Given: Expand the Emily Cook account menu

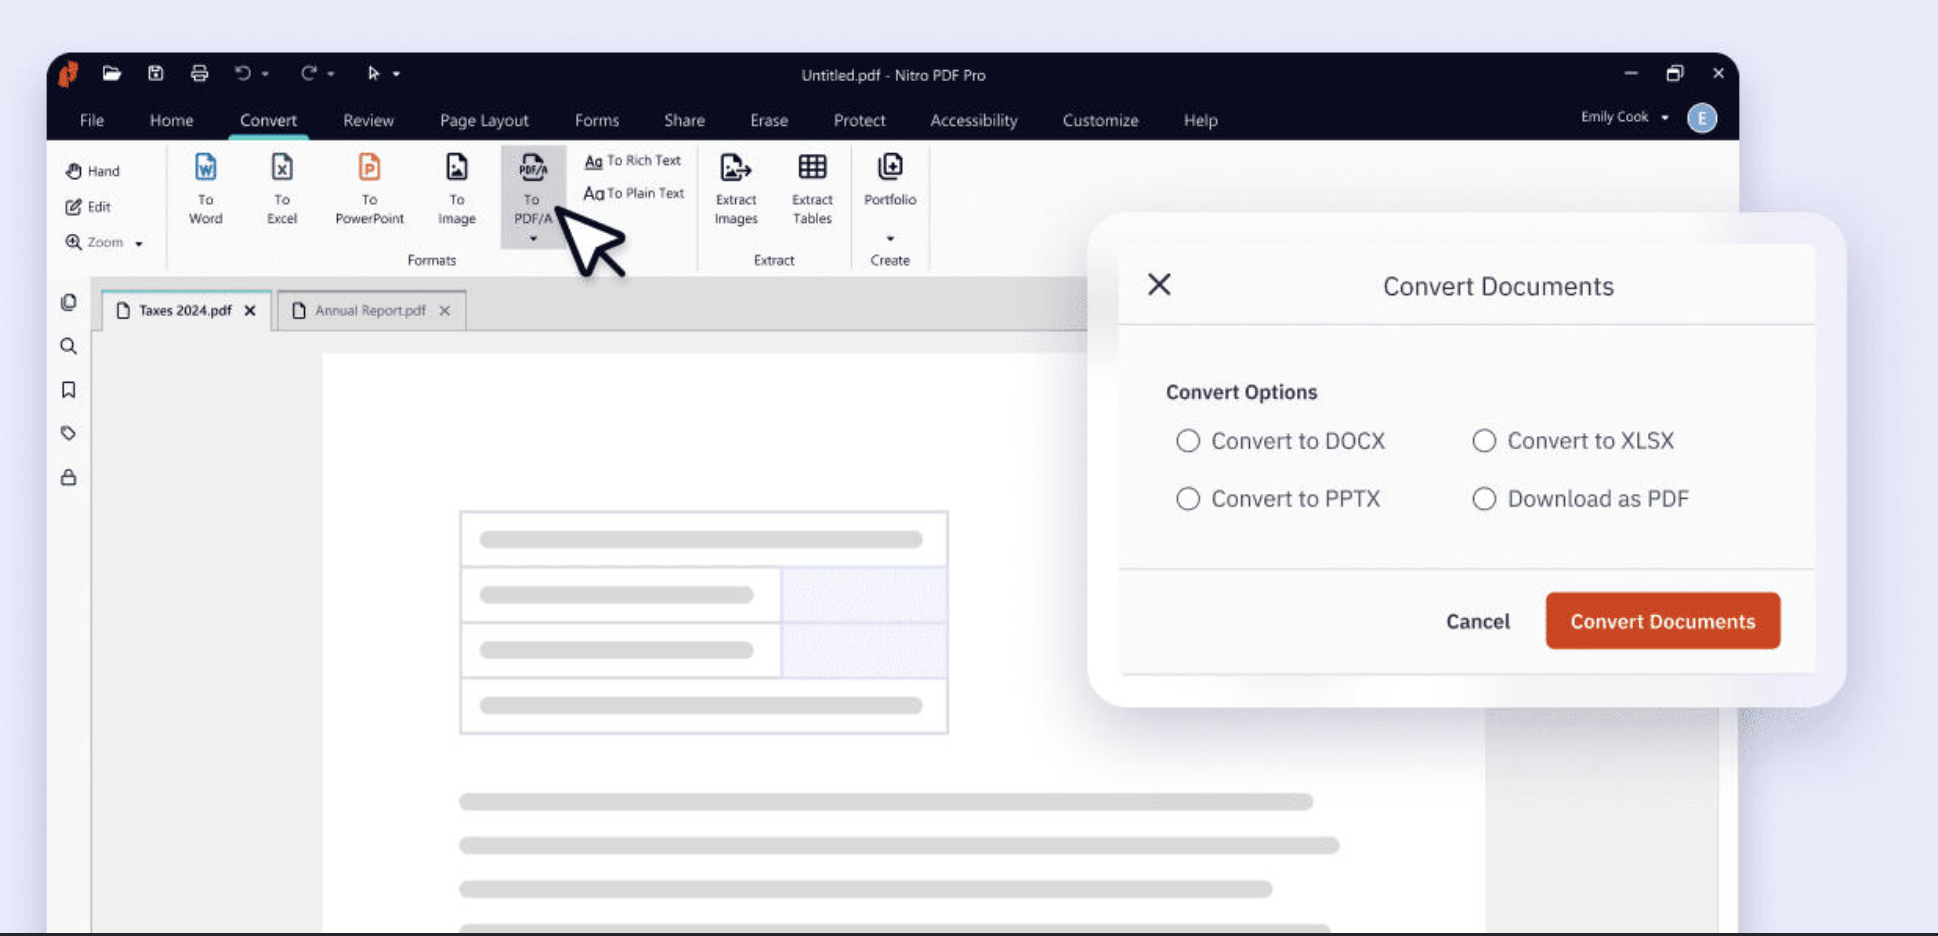Looking at the screenshot, I should tap(1665, 118).
